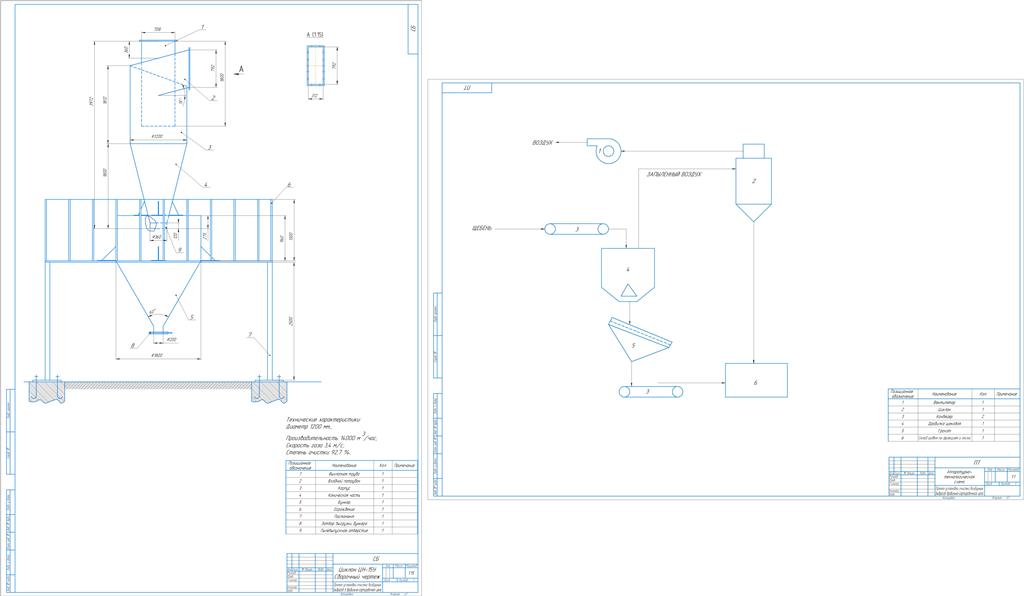This screenshot has width=1024, height=596.
Task: Click the ЗАПЫЛЕННЫЙ ВОЗДУХ flow label
Action: [674, 174]
